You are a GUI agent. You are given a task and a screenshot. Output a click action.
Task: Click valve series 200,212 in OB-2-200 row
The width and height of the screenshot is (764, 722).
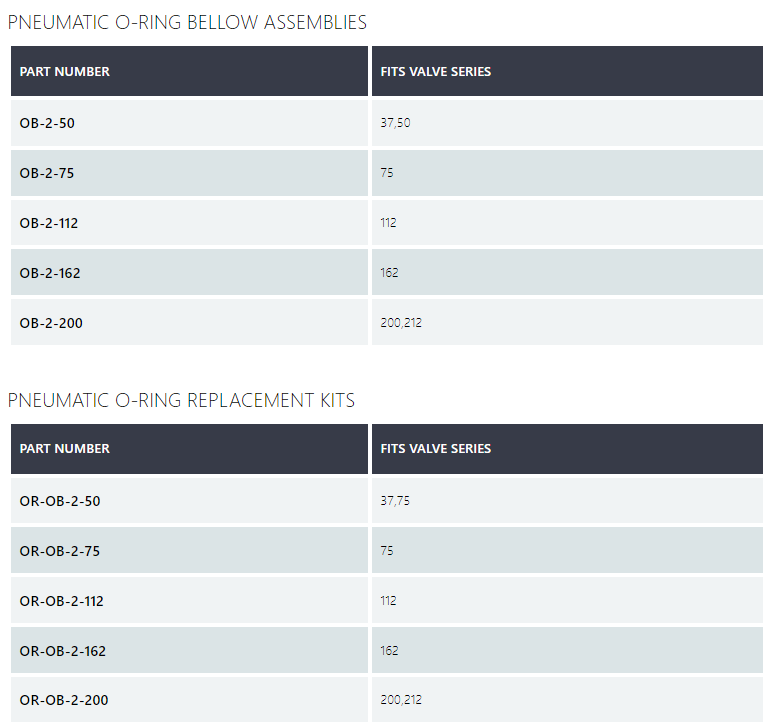tap(401, 322)
